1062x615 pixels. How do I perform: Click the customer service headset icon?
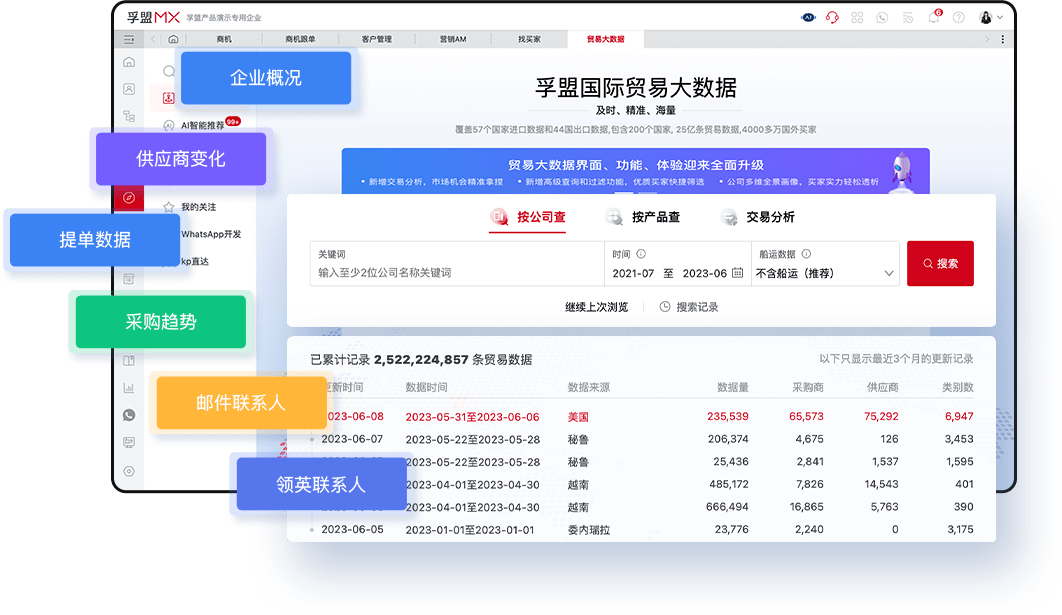[832, 17]
